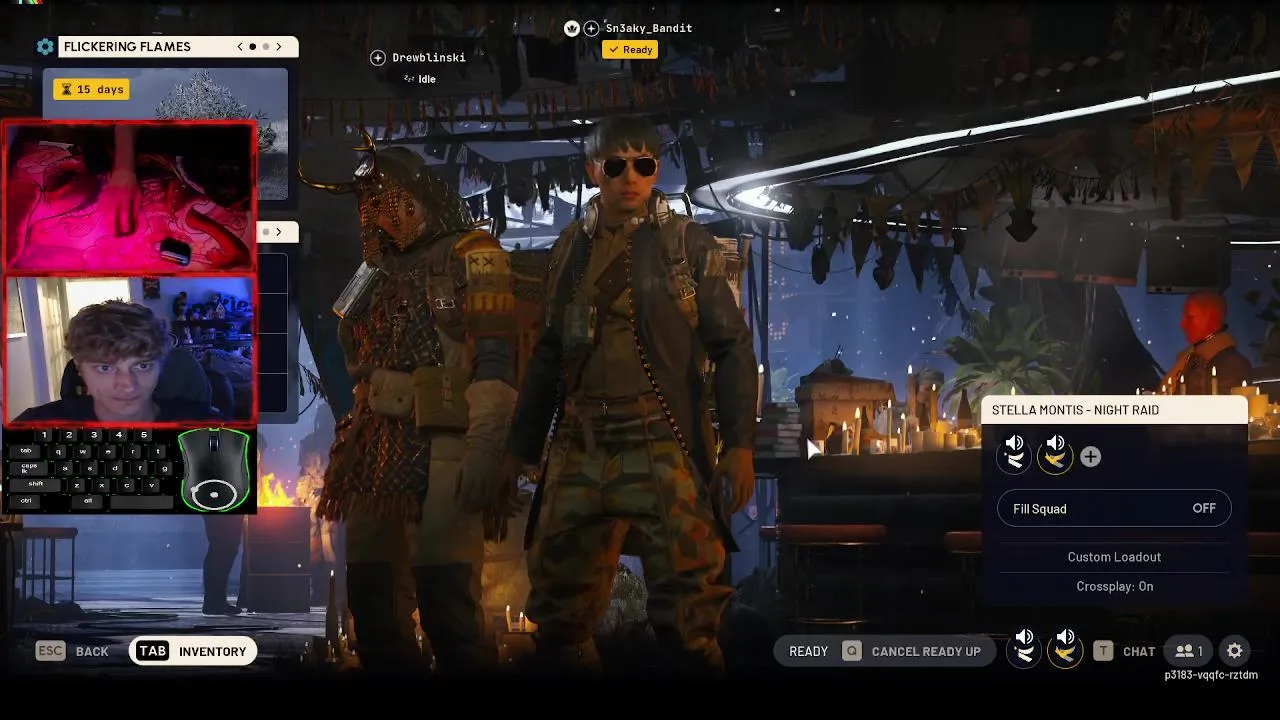Open settings via the bottom-right gear

point(1235,651)
